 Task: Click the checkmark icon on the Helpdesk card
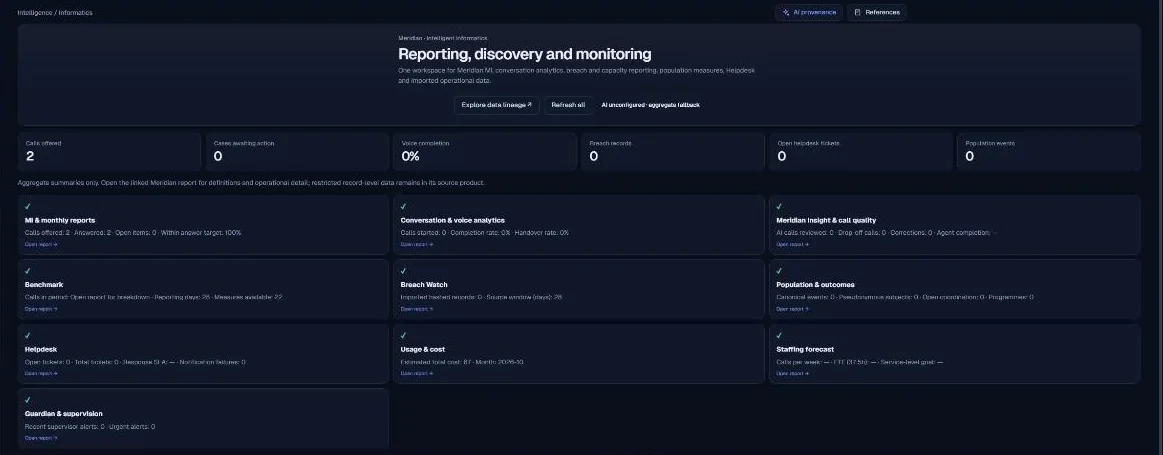click(28, 335)
